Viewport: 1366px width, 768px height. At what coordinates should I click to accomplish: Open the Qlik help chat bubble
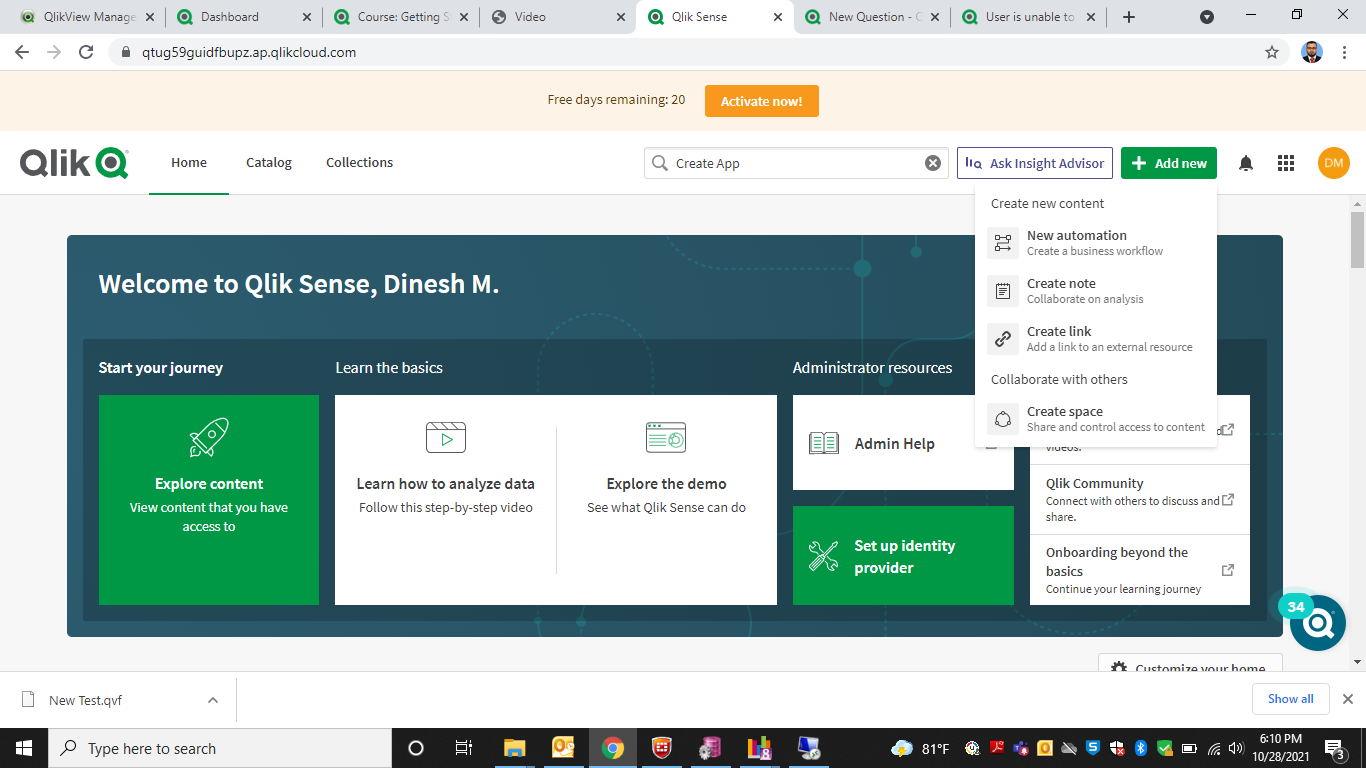[1318, 623]
